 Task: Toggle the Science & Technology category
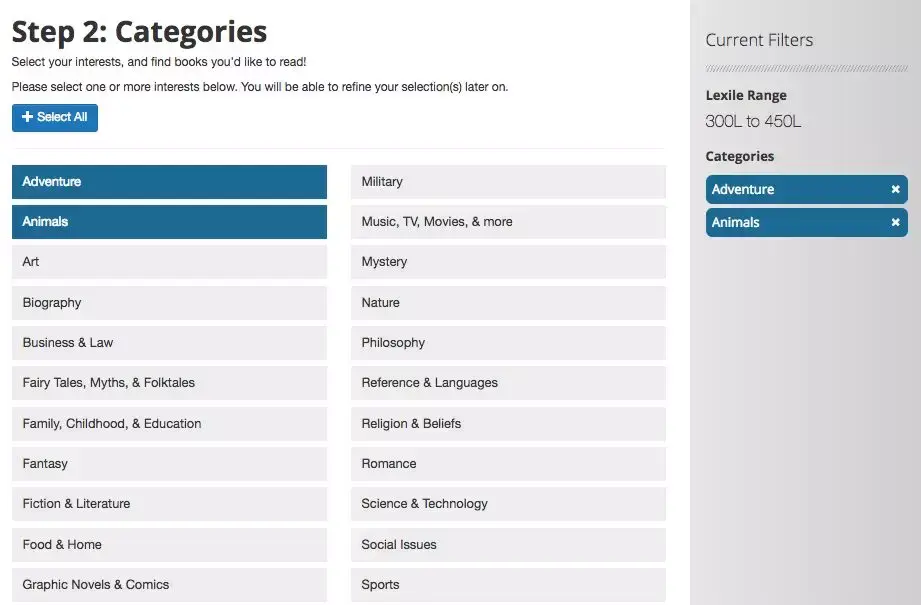pyautogui.click(x=508, y=504)
